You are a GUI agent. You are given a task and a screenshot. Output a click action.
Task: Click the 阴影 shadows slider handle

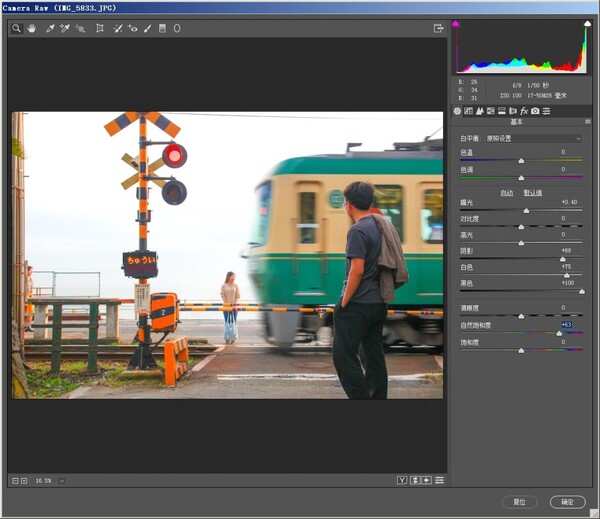tap(562, 260)
